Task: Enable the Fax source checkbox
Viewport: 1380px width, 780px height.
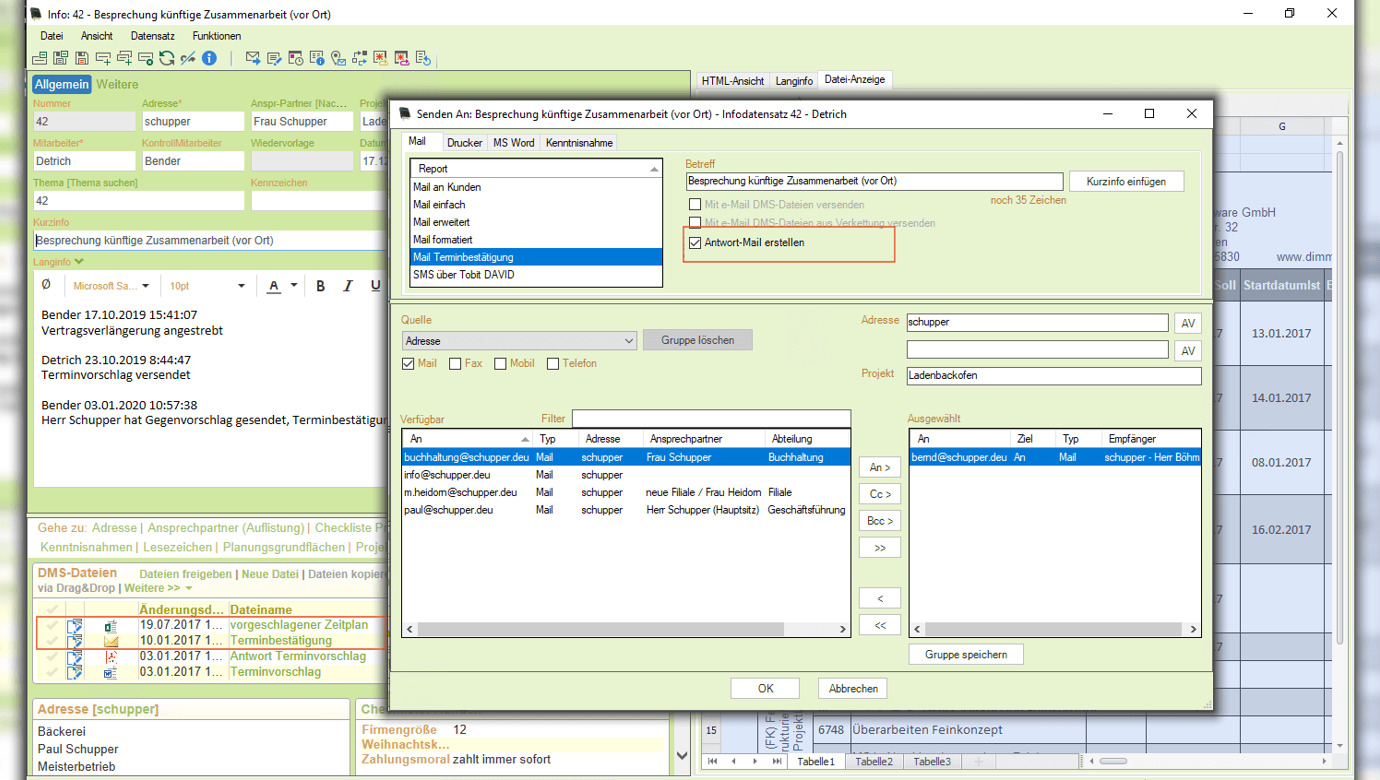Action: tap(456, 364)
